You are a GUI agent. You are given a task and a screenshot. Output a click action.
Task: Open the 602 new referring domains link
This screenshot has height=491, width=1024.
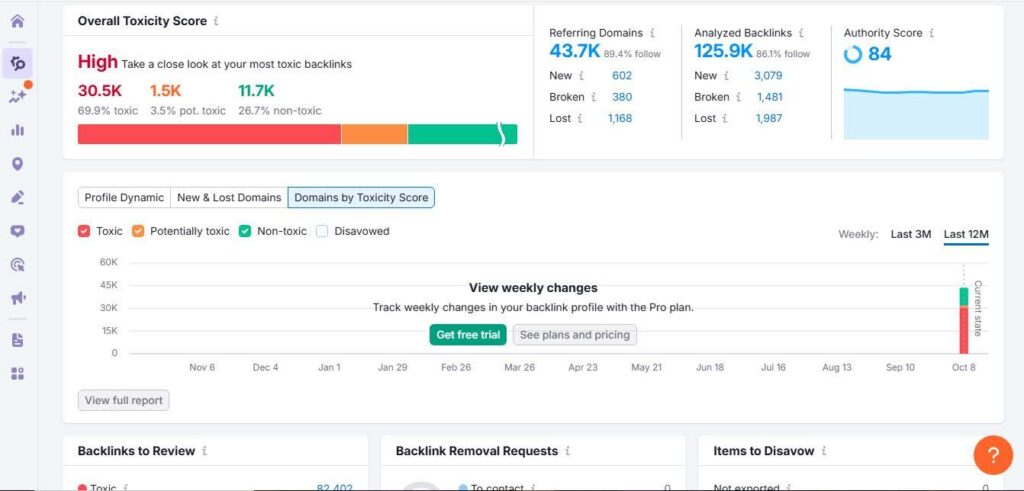(x=621, y=76)
